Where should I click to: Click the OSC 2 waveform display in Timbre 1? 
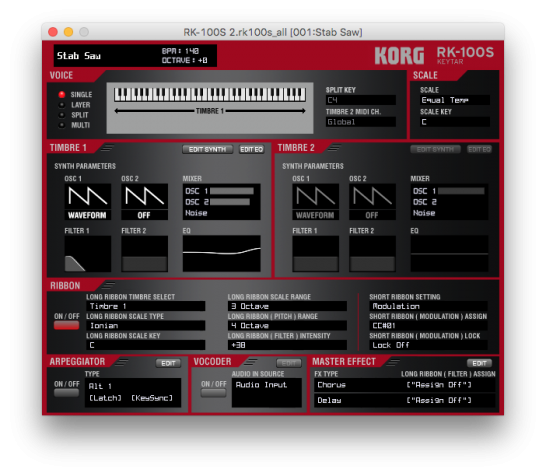(145, 197)
